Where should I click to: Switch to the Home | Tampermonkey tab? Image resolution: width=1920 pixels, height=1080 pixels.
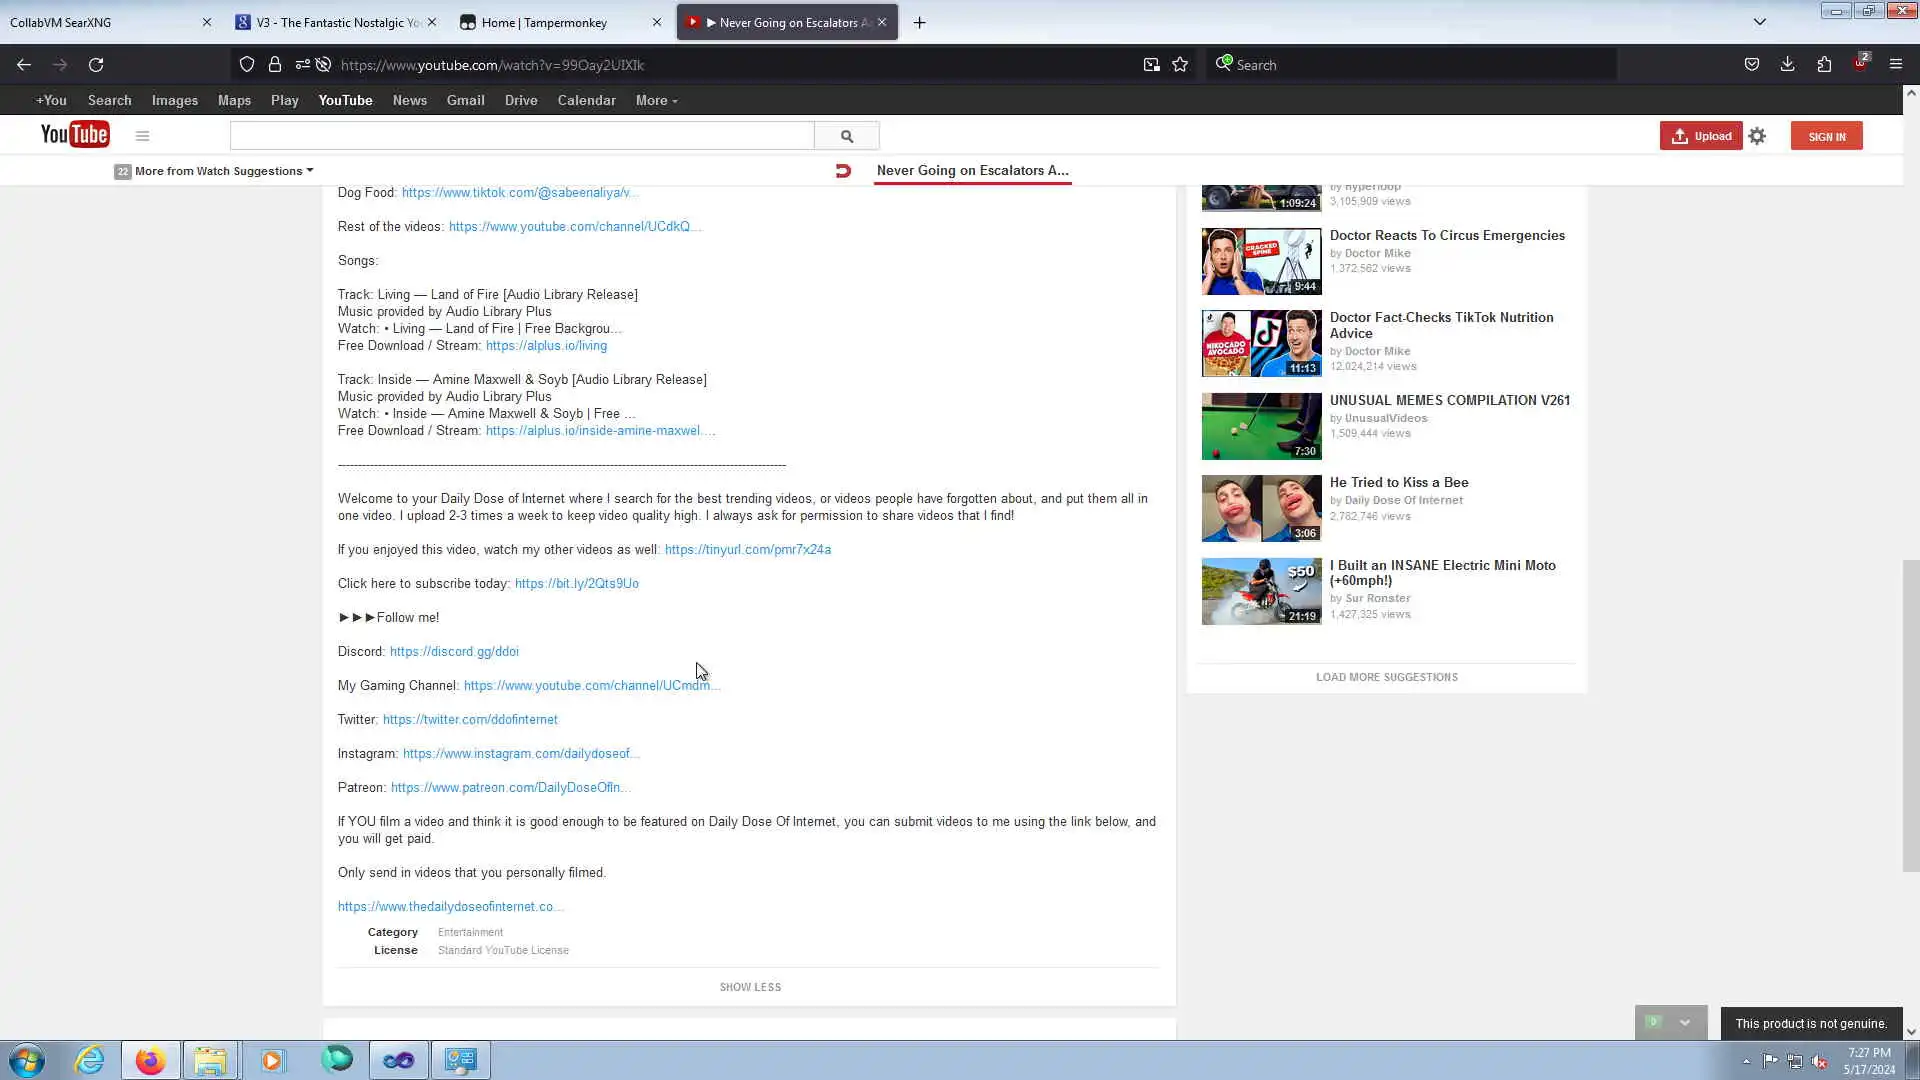(545, 22)
